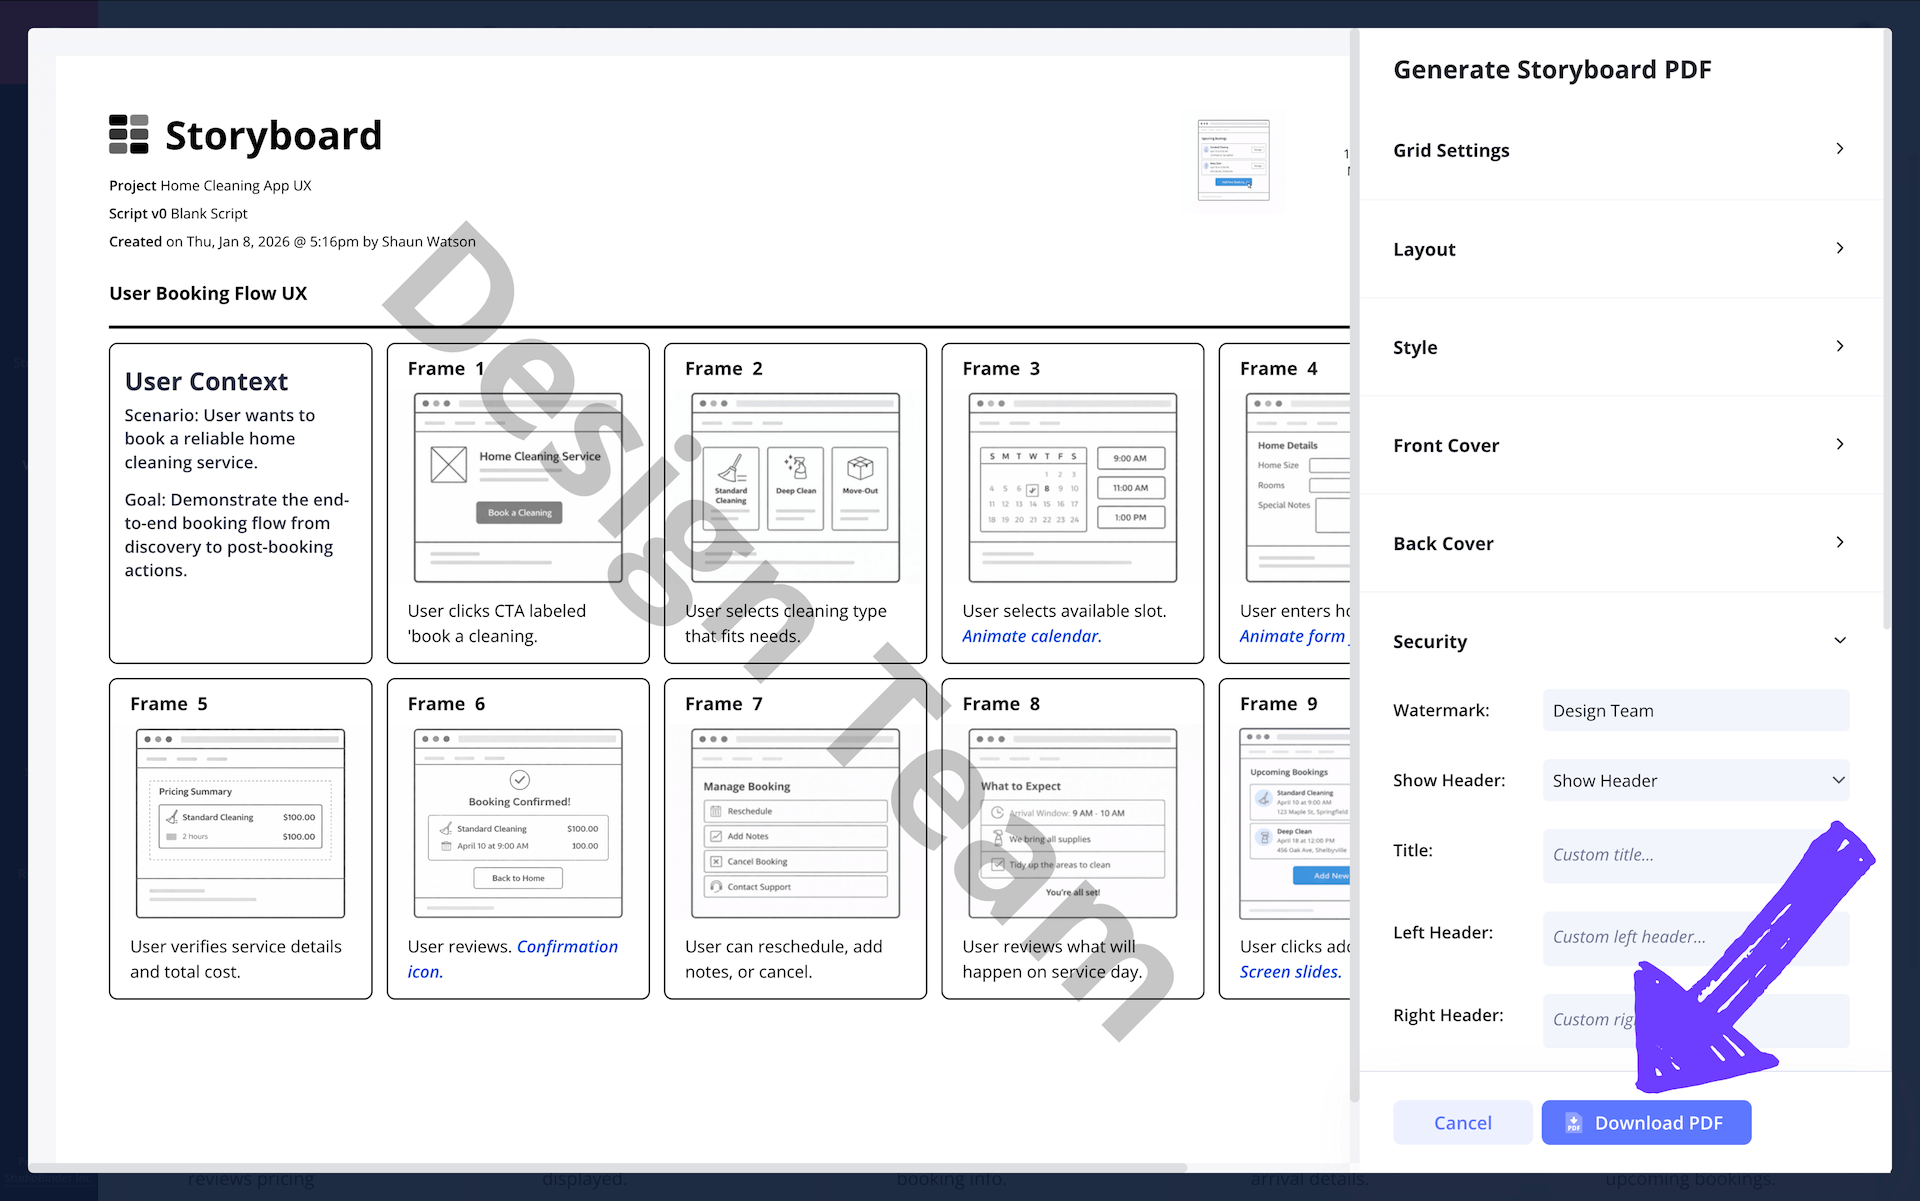Check 'We bring all supplies' in Frame 8

[x=997, y=839]
